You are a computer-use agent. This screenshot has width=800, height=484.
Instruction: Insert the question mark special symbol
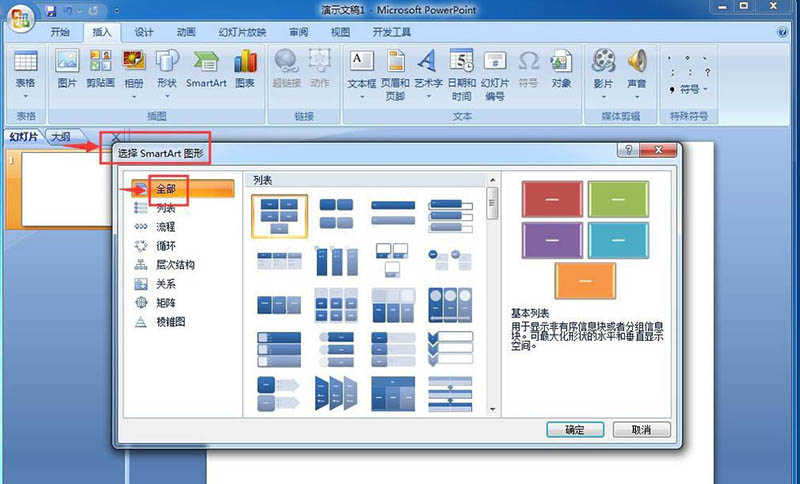tap(707, 72)
